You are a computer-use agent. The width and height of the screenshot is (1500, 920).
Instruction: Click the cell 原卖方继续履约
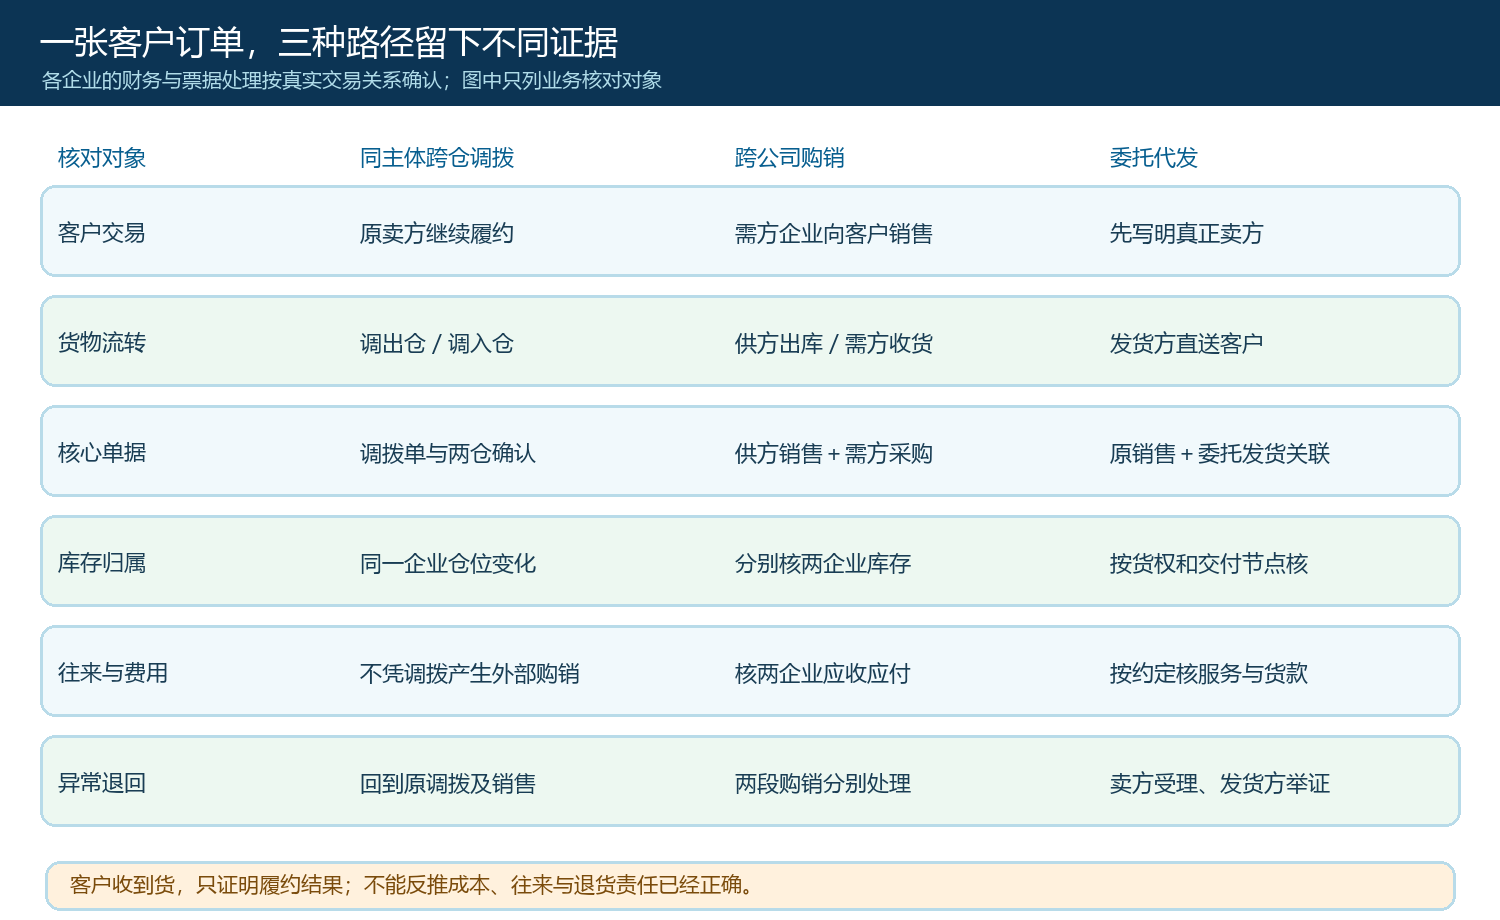pos(437,233)
